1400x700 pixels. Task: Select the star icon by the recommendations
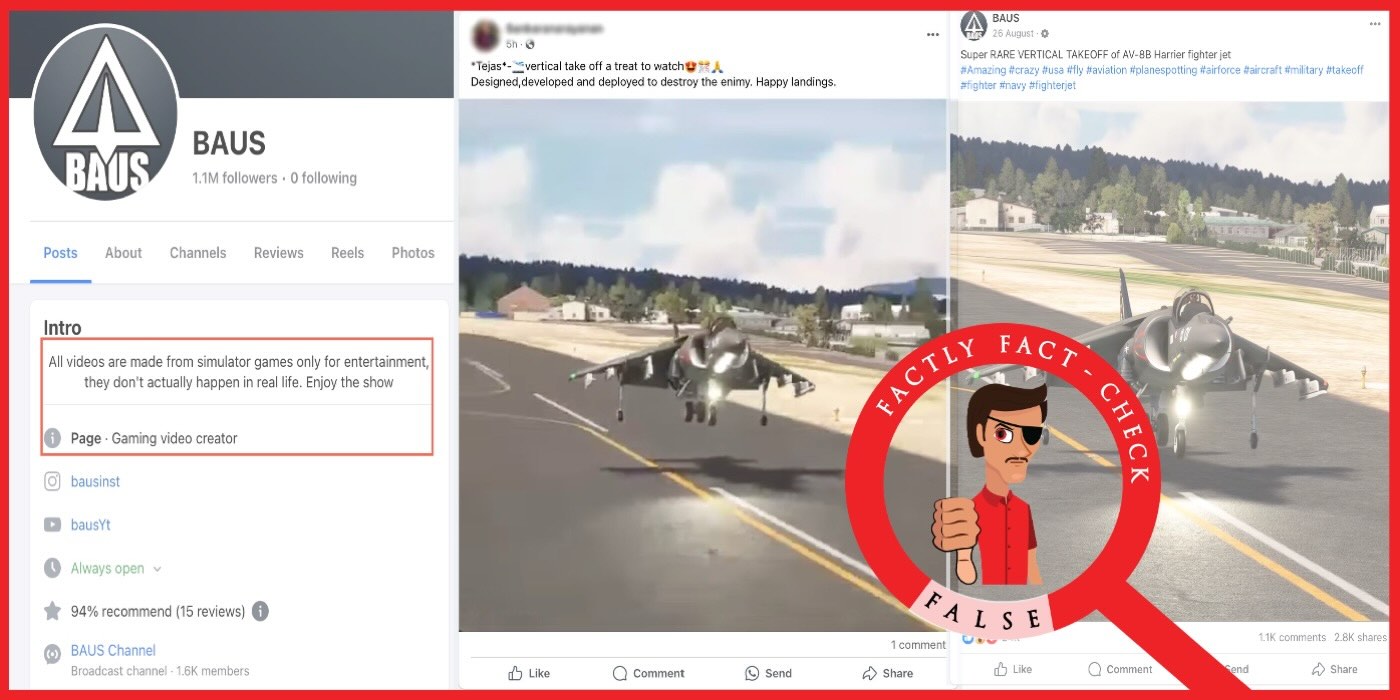pos(51,611)
